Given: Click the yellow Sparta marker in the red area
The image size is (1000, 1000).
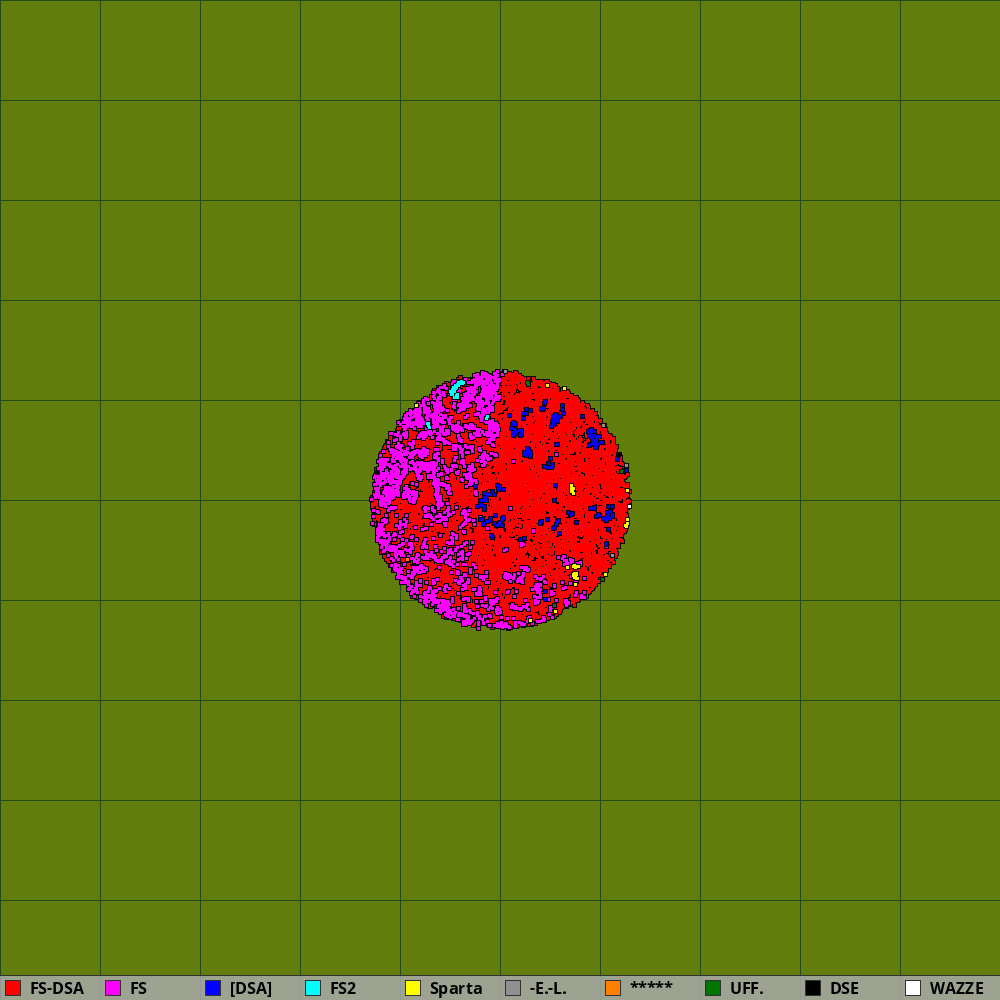Looking at the screenshot, I should click(572, 489).
